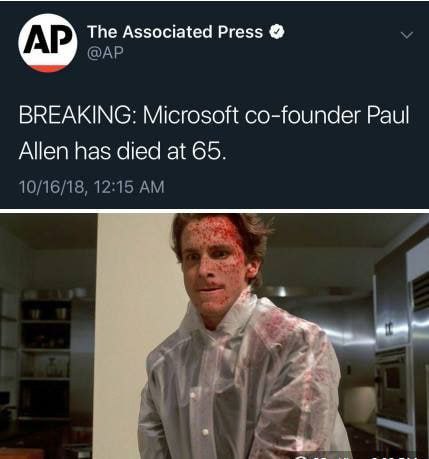Open the AP profile avatar logo
Viewport: 429px width, 459px height.
pos(48,43)
